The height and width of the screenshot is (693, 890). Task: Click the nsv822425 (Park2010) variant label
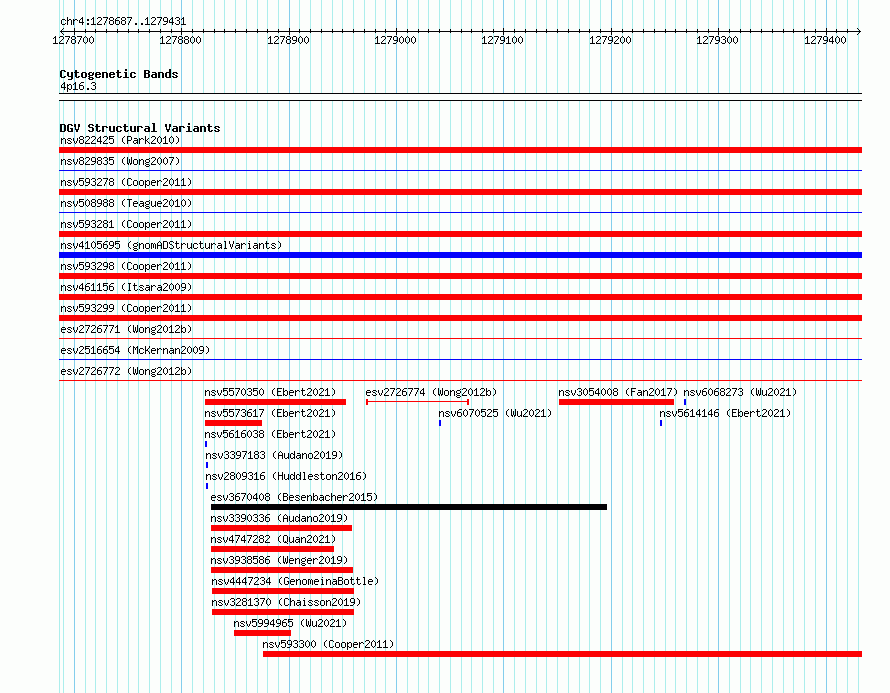pyautogui.click(x=120, y=140)
